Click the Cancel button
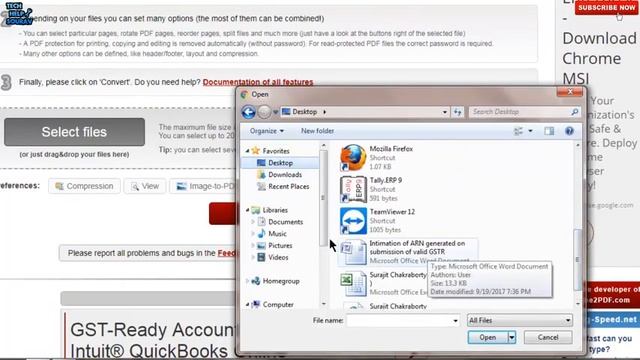Screen dimensions: 640x360 pos(548,338)
